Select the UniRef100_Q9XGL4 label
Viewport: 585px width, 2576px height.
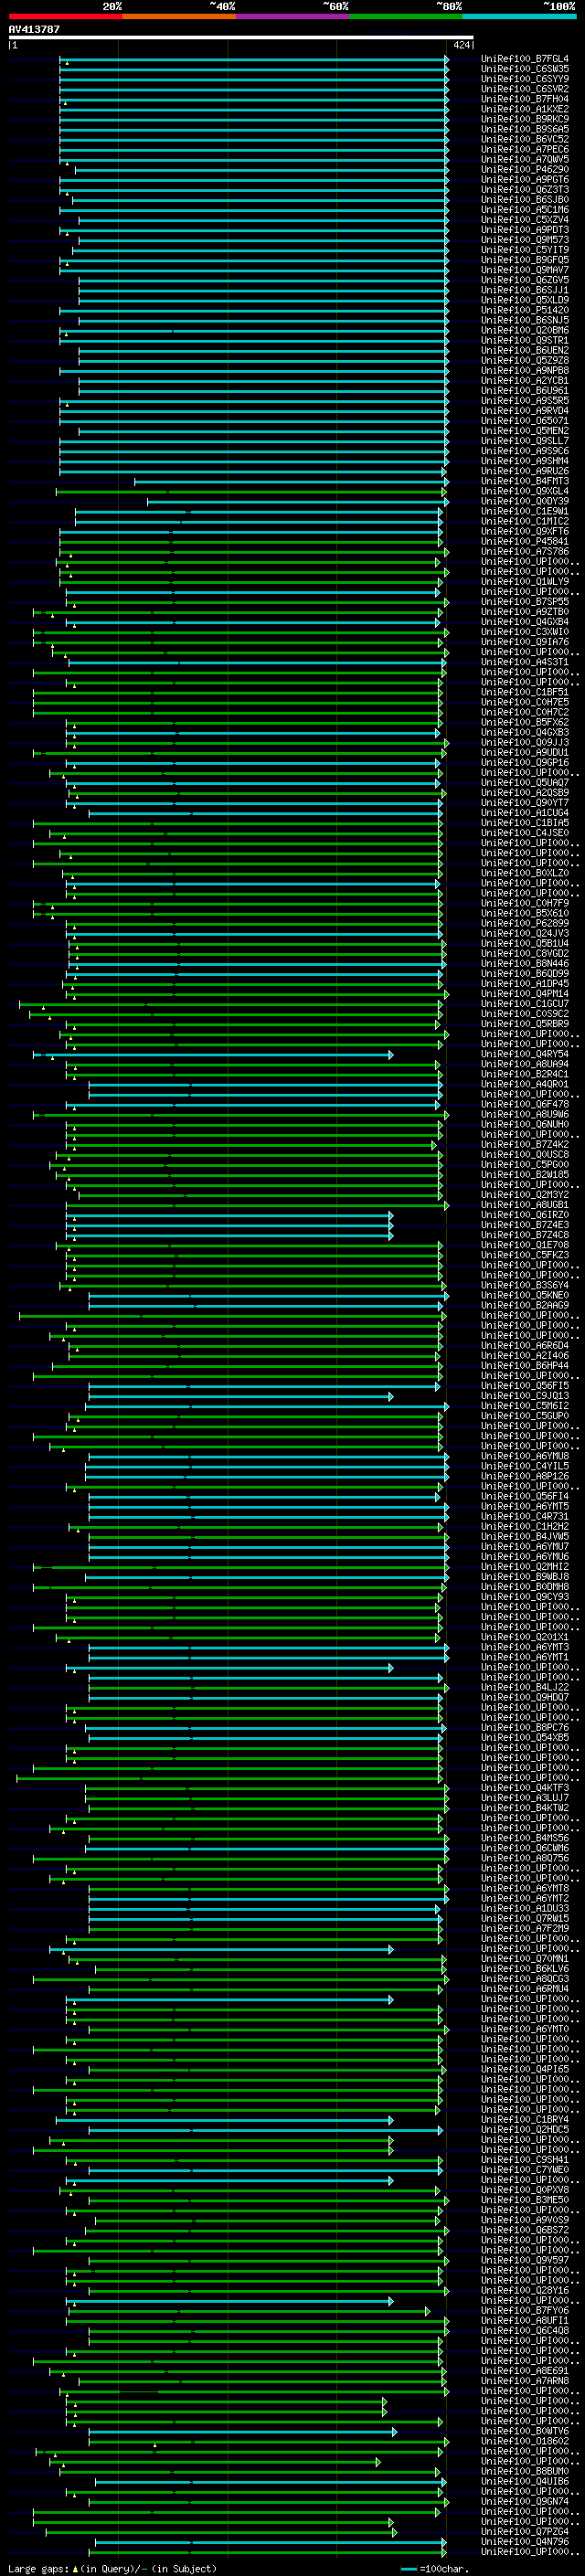coord(525,491)
